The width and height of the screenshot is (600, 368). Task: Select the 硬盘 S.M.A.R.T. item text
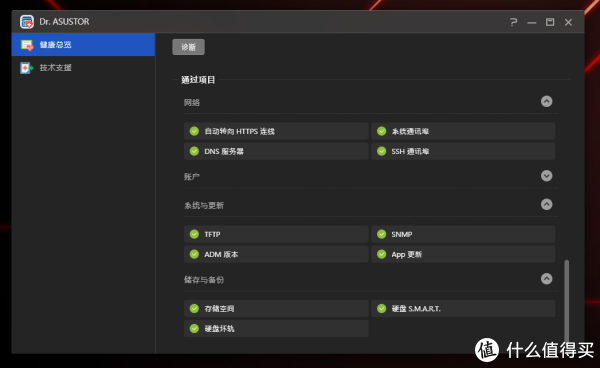416,309
